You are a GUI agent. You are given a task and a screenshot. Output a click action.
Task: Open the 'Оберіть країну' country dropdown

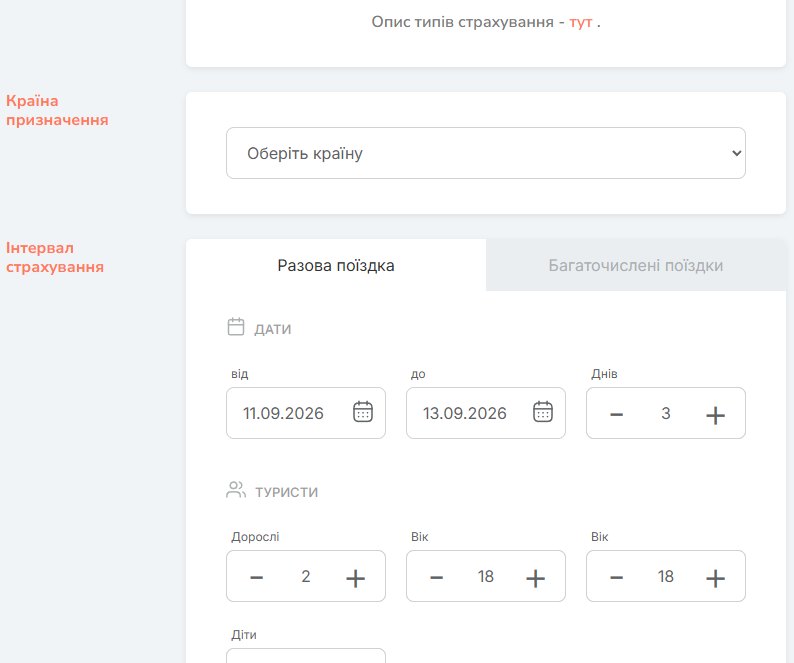(486, 153)
